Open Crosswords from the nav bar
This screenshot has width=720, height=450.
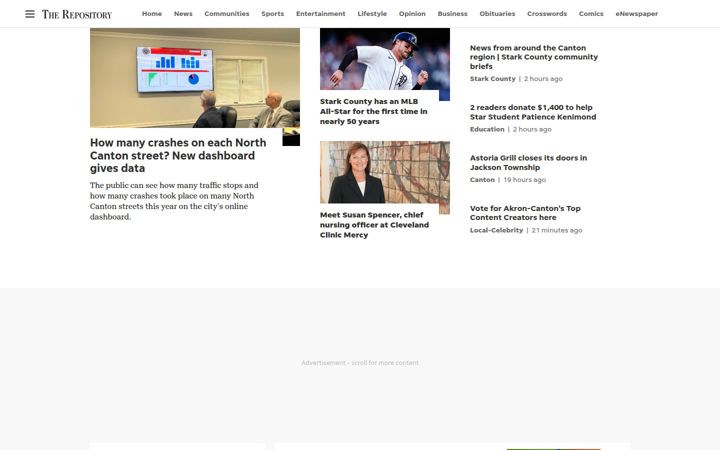coord(547,14)
